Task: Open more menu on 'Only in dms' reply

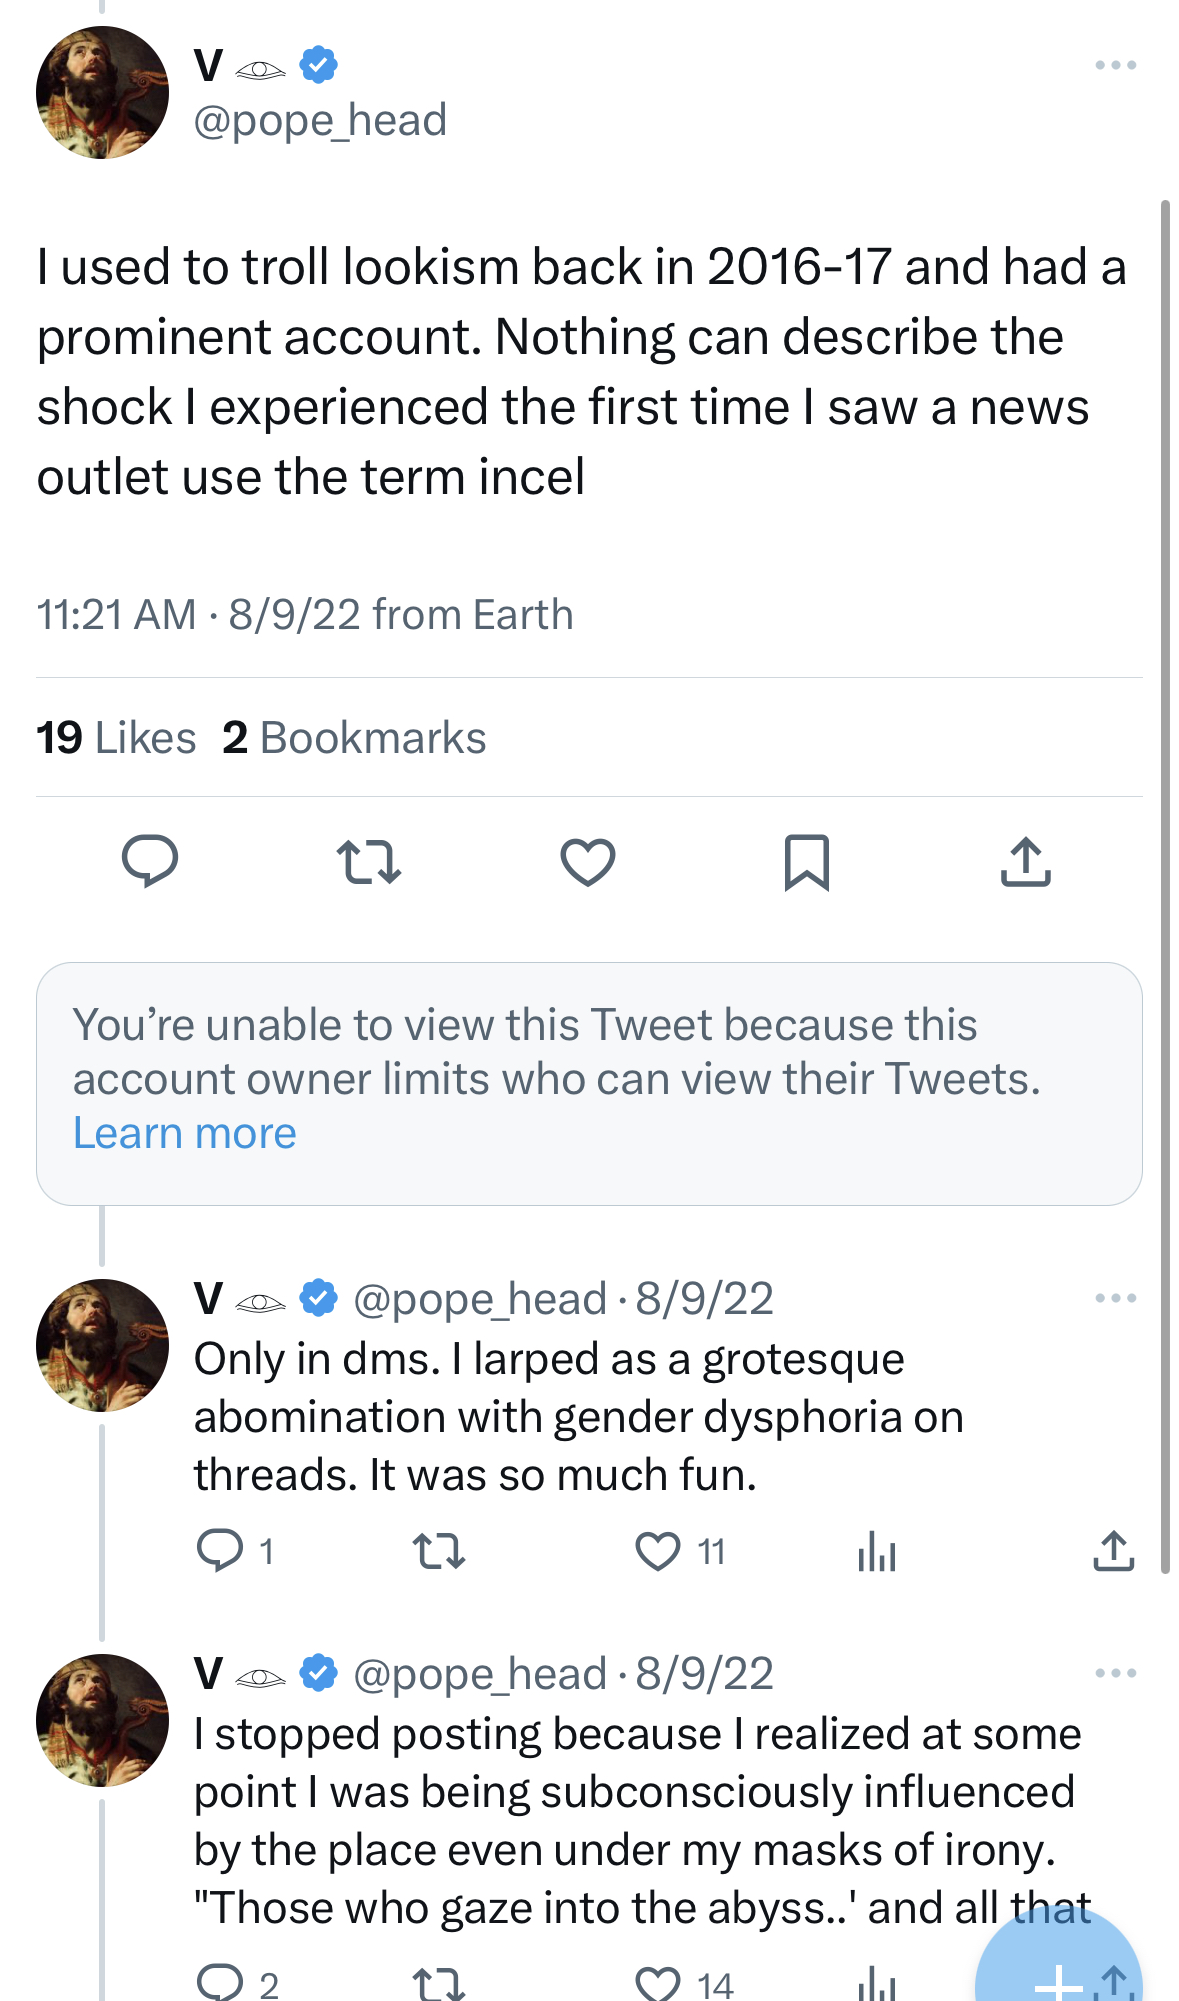Action: [x=1115, y=1298]
